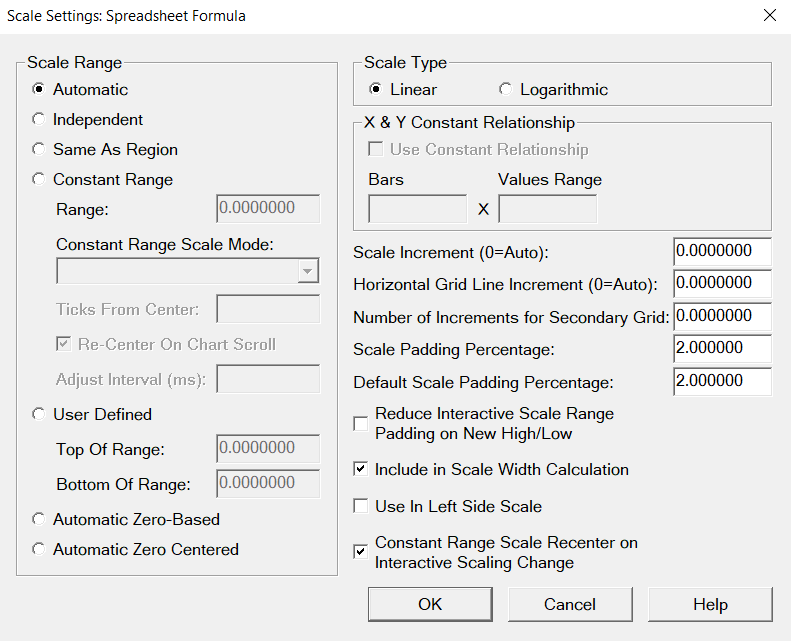Click the Scale Increment input field
This screenshot has height=641, width=791.
coord(722,250)
